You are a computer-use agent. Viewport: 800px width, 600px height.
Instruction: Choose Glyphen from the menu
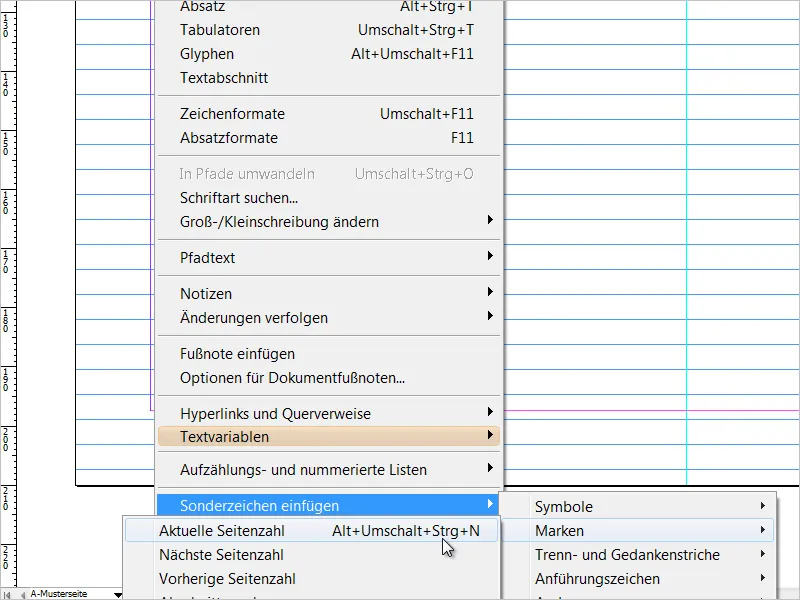tap(329, 54)
